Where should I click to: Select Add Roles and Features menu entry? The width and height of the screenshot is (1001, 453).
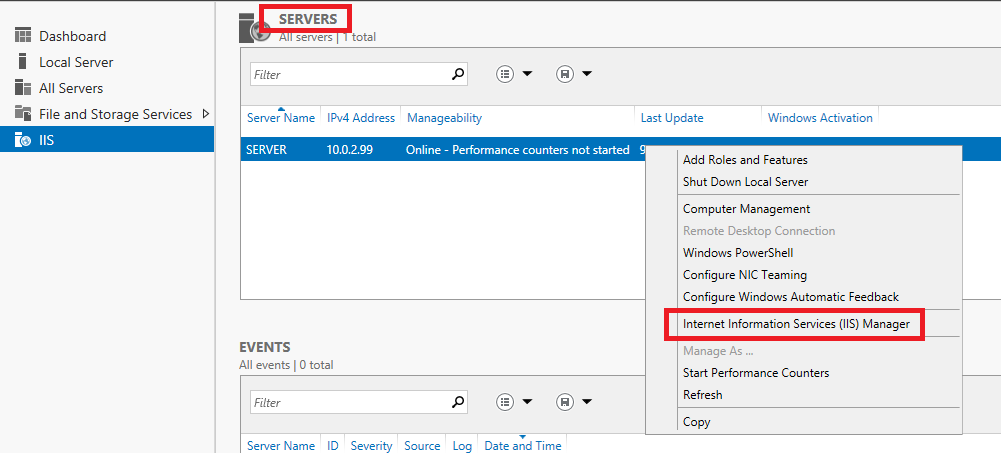[x=745, y=160]
